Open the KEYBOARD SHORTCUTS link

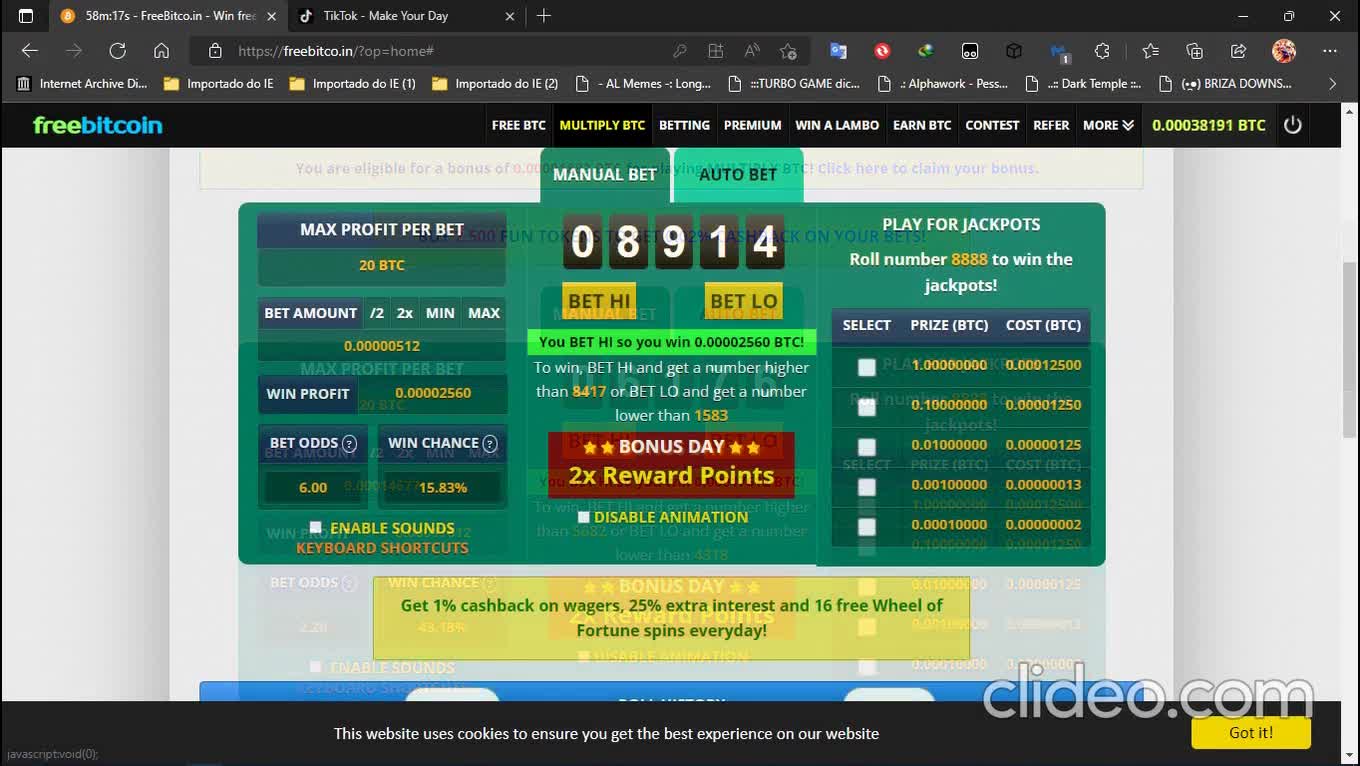tap(382, 548)
